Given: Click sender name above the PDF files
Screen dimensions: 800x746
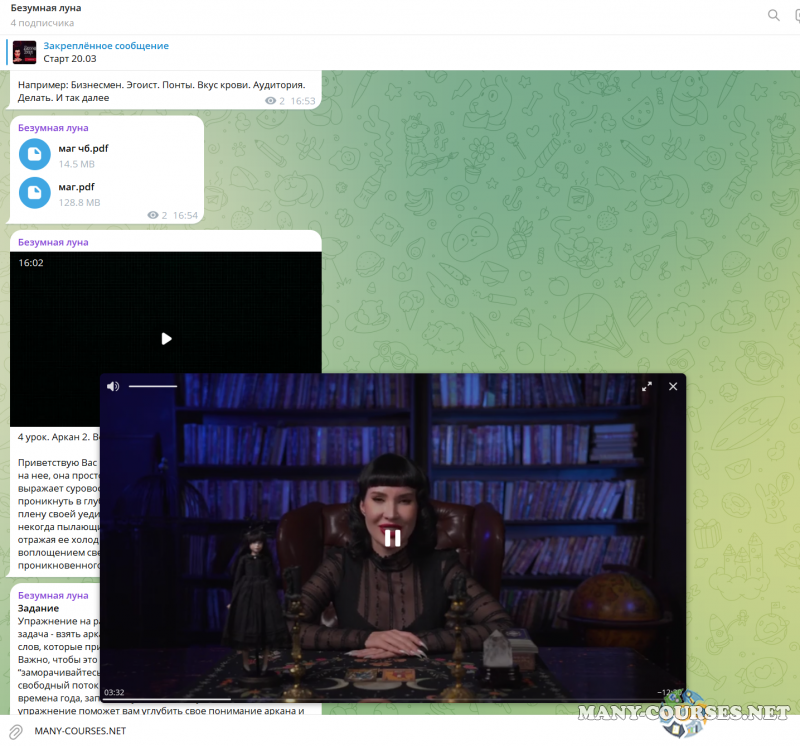Looking at the screenshot, I should pos(53,128).
